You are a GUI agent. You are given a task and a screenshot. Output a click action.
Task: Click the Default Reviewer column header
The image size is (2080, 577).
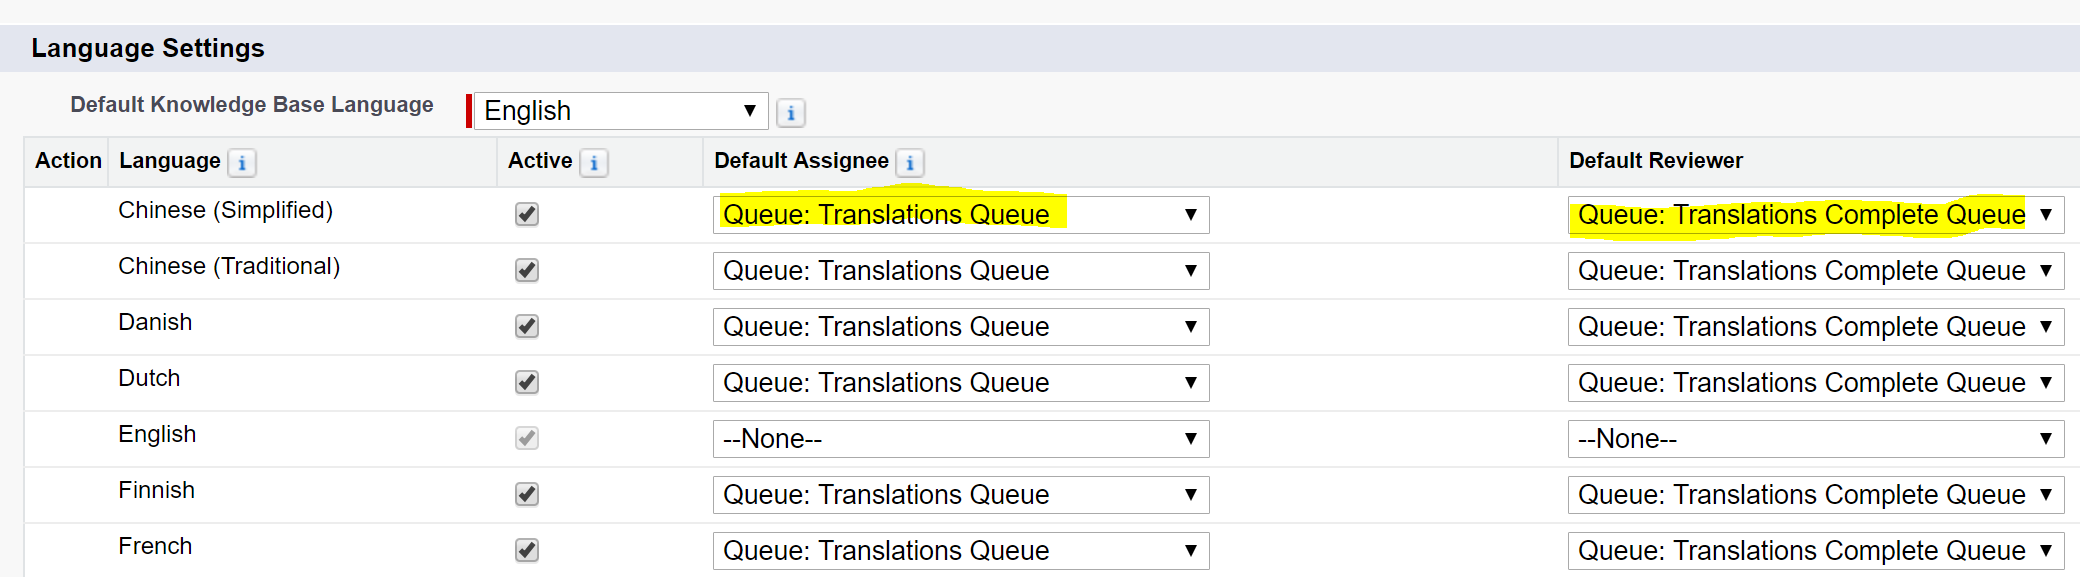pos(1655,161)
